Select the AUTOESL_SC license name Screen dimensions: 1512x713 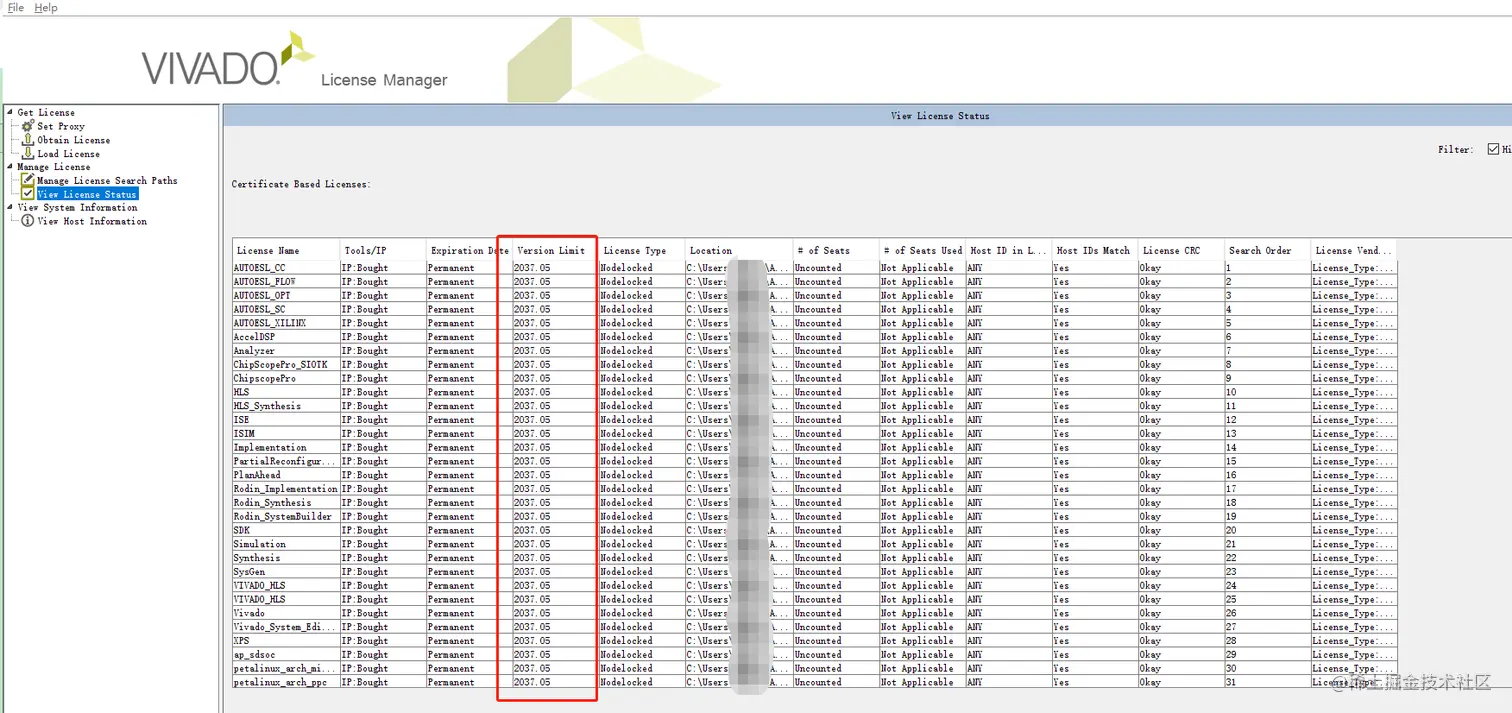(259, 310)
